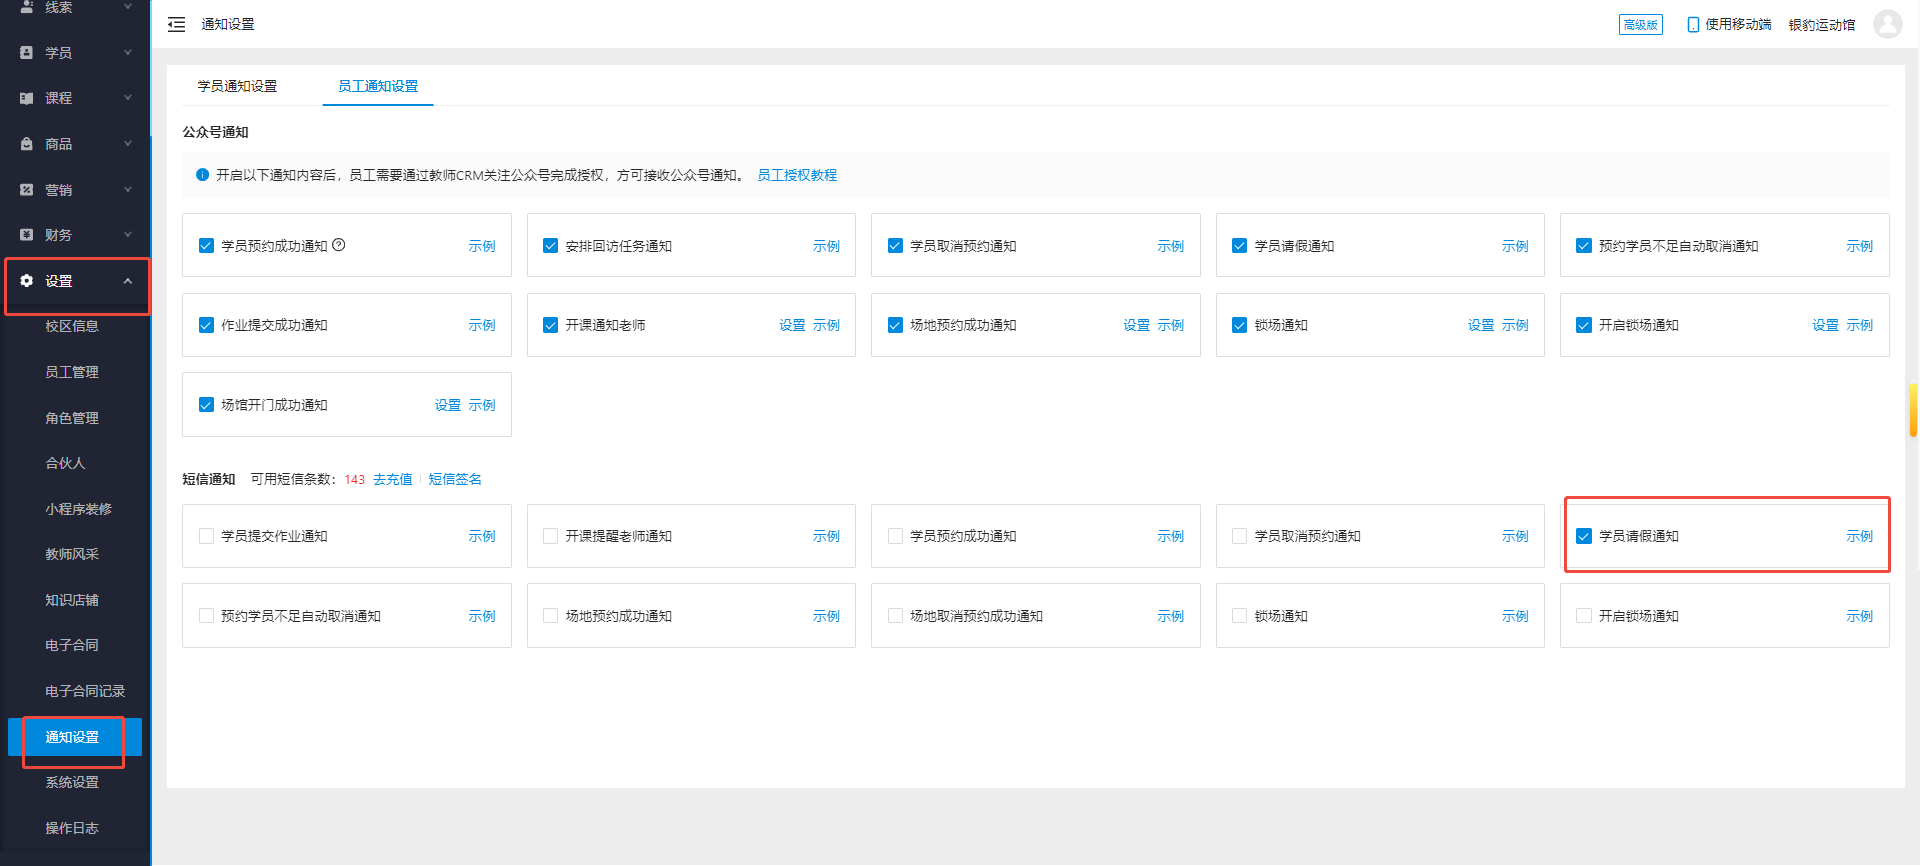Open the 员工授权教程 link
The width and height of the screenshot is (1920, 866).
click(797, 175)
